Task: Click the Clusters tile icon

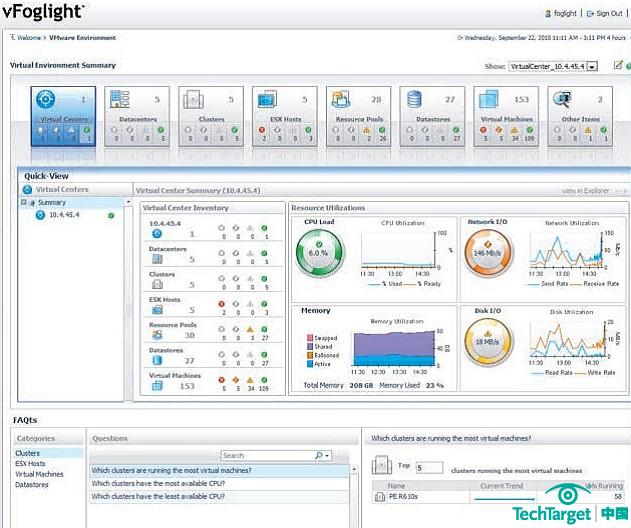Action: click(195, 100)
